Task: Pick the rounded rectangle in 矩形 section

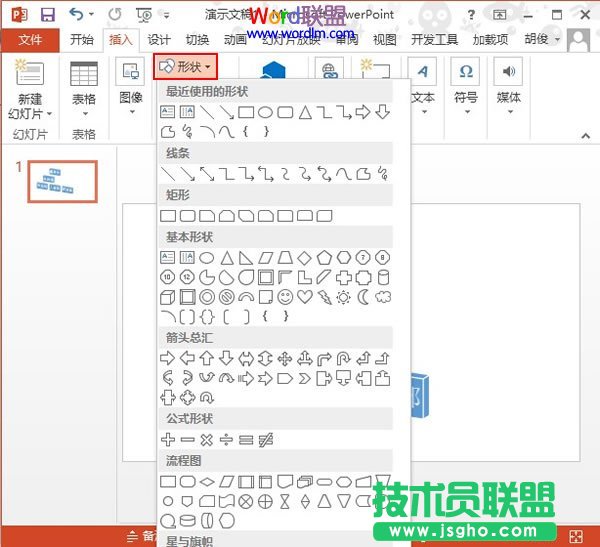Action: 188,216
